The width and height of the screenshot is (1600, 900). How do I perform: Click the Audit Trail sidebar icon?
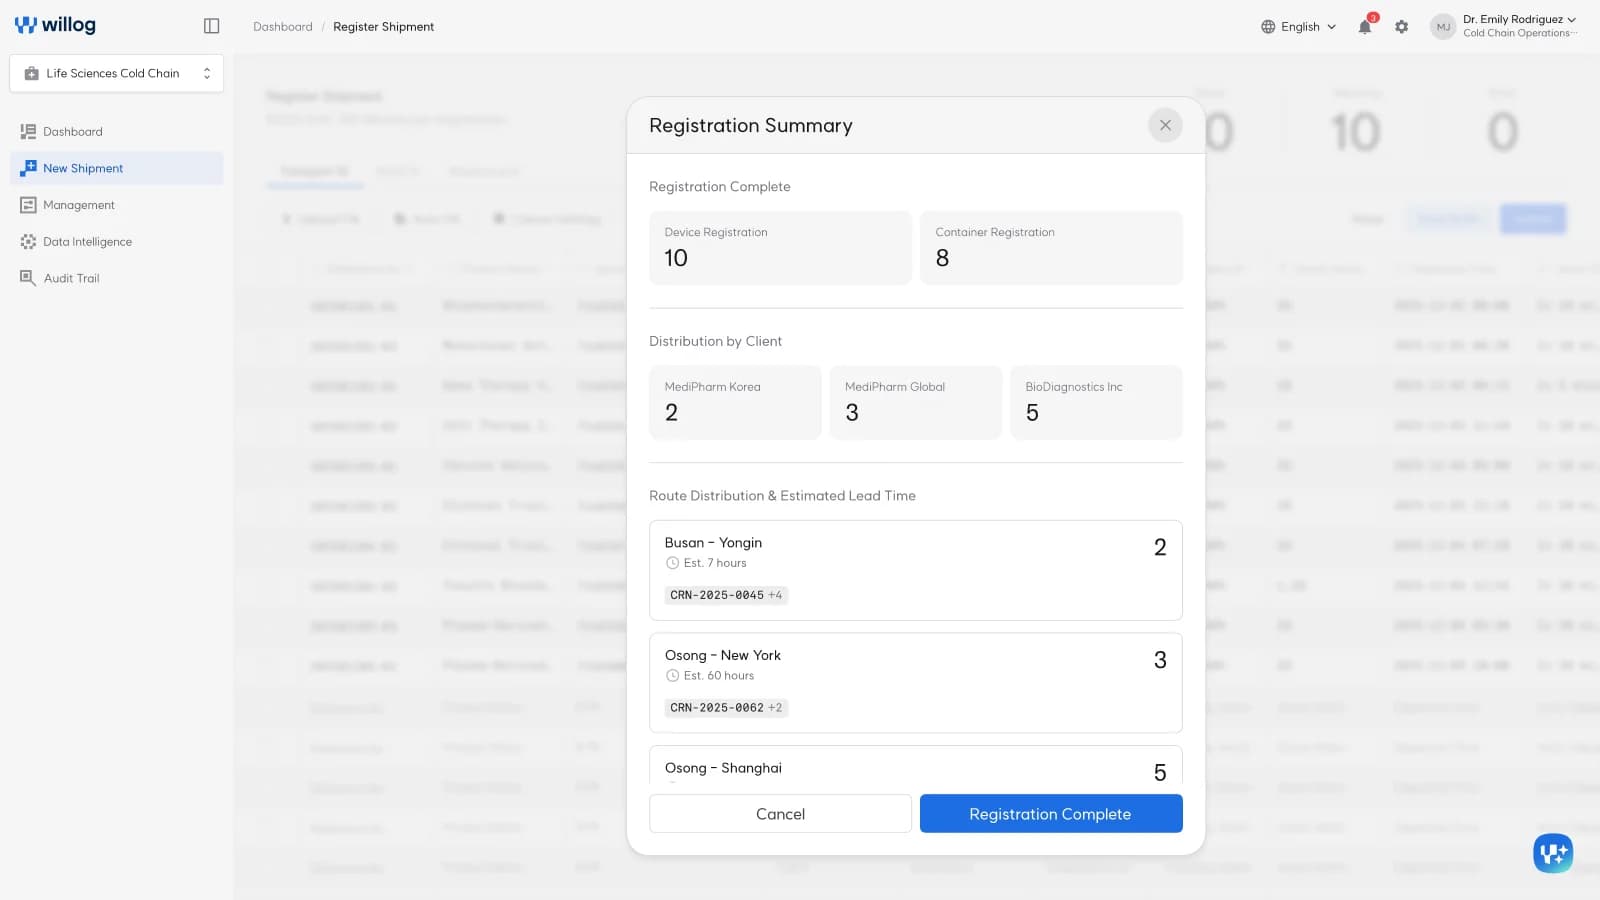(x=28, y=278)
